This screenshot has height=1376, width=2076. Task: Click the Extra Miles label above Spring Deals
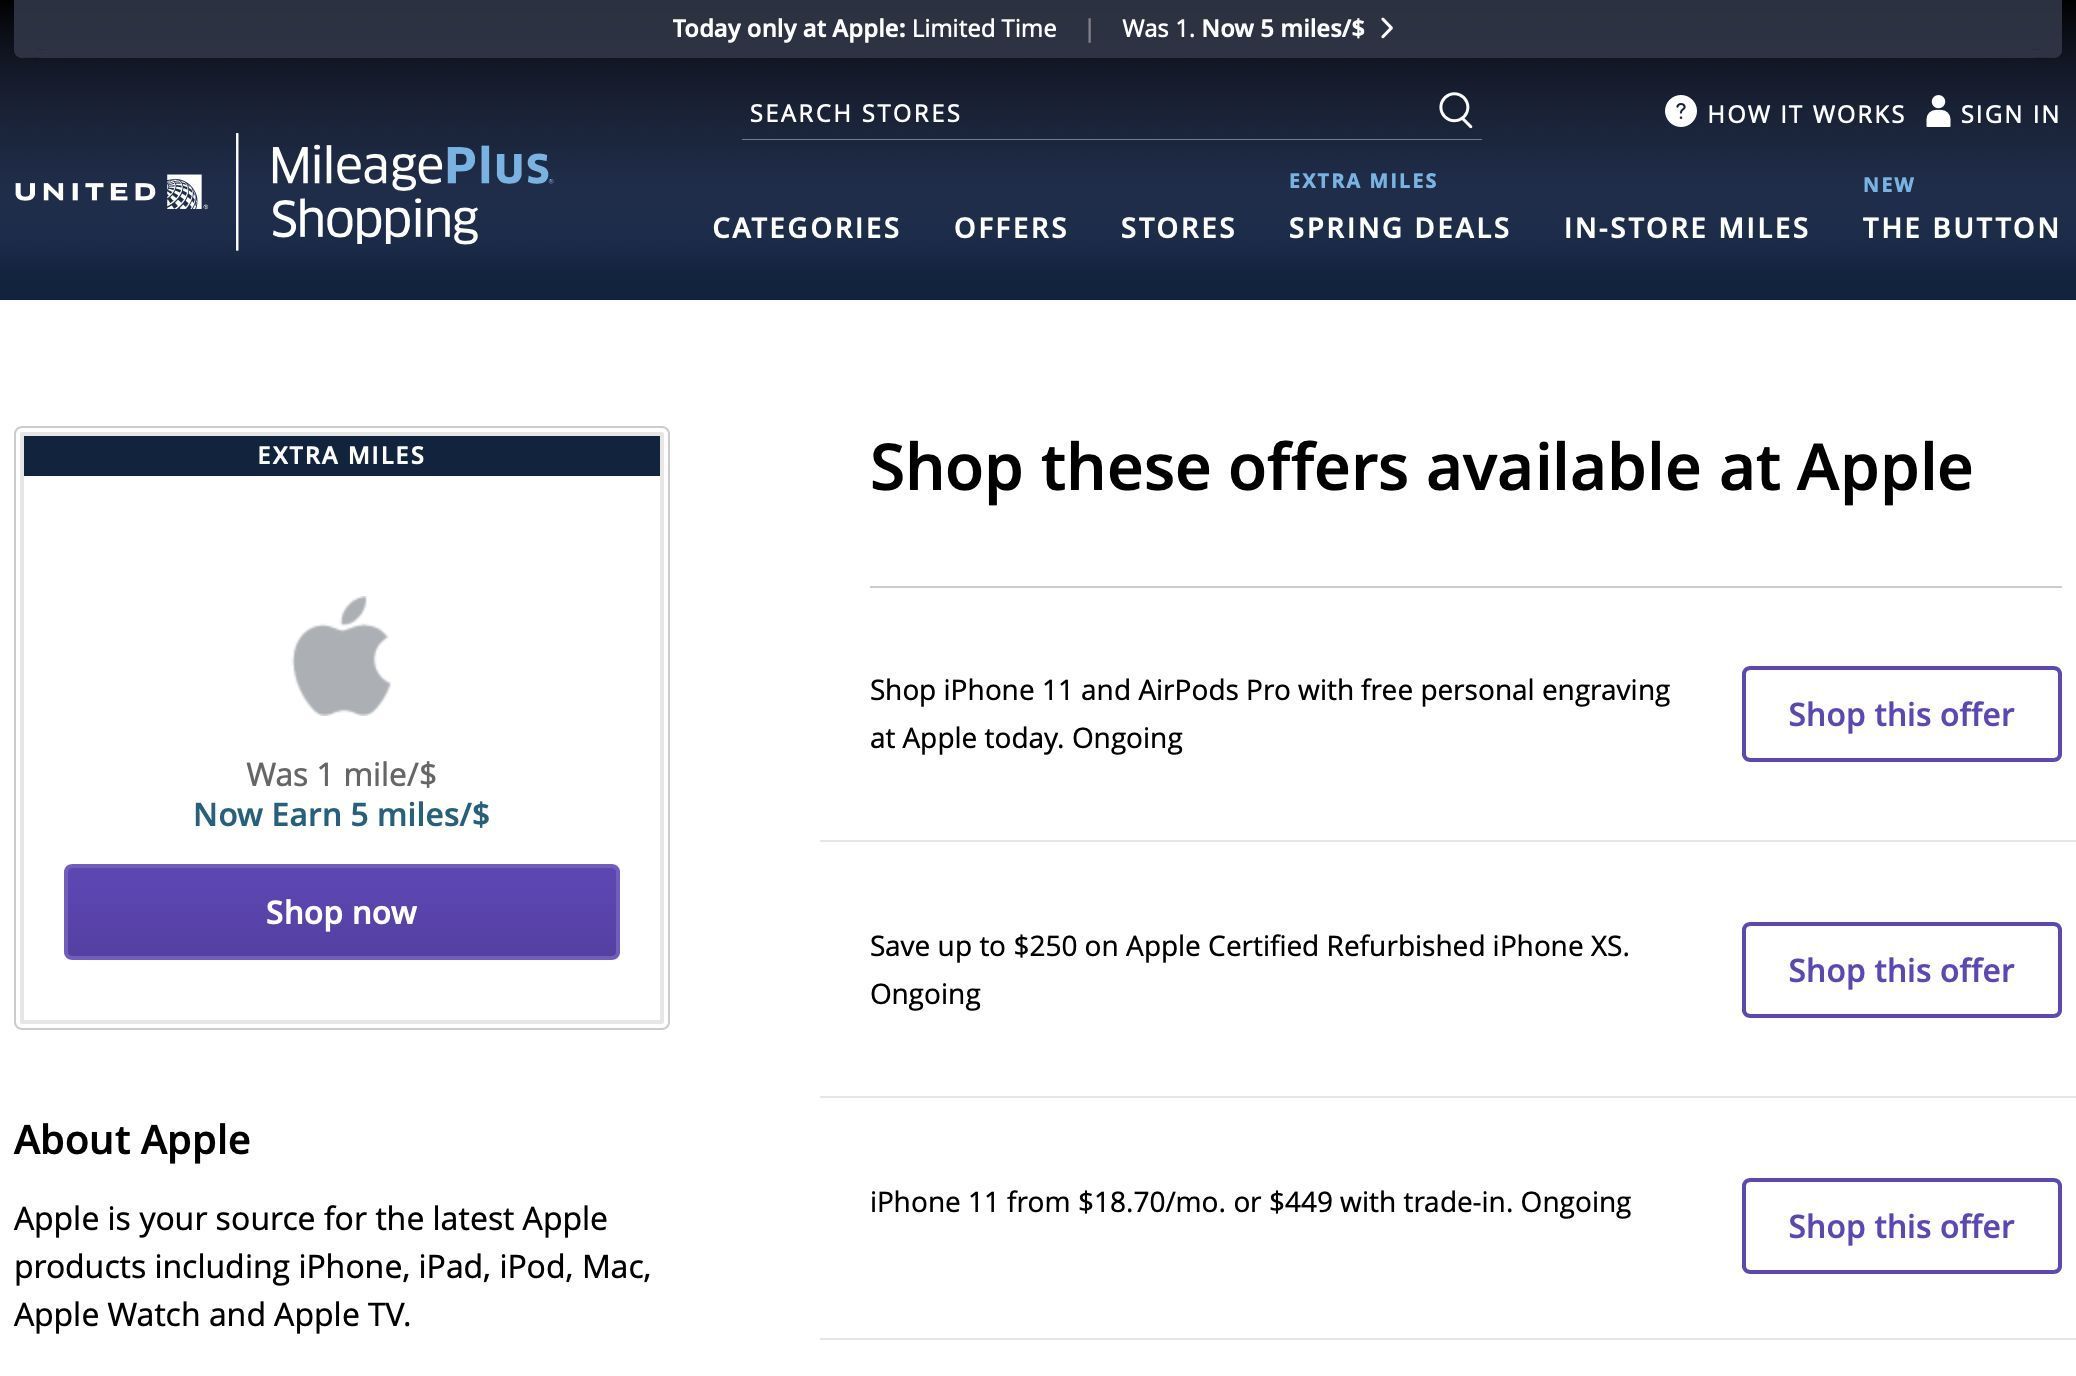(1363, 181)
